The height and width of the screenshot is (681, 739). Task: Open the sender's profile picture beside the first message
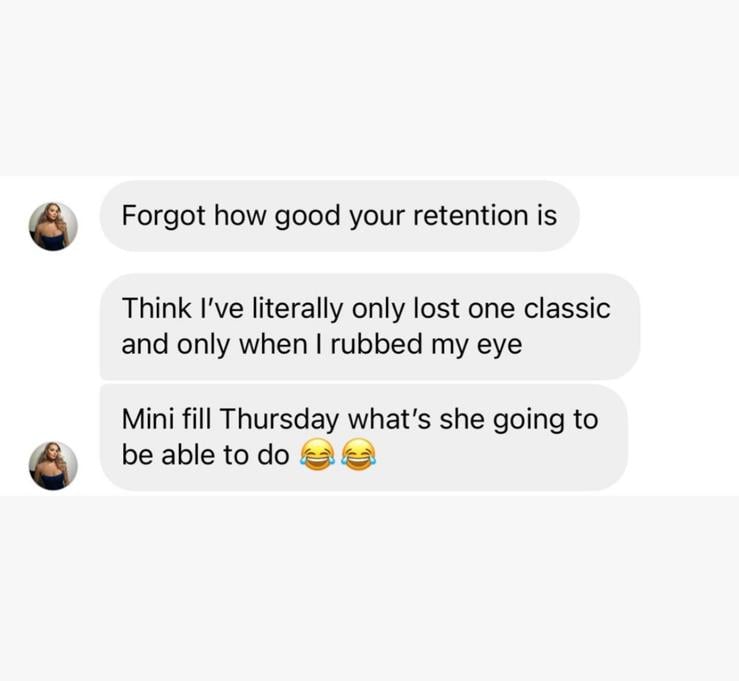pyautogui.click(x=53, y=226)
